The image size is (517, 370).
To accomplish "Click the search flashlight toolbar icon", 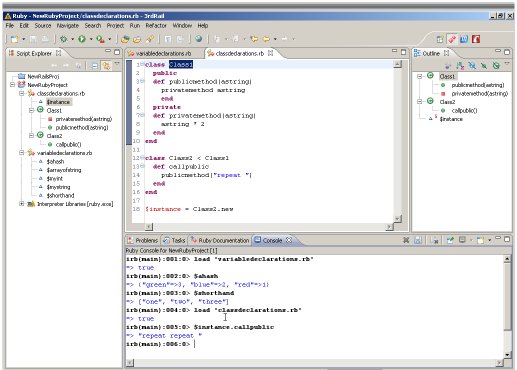I will click(150, 39).
